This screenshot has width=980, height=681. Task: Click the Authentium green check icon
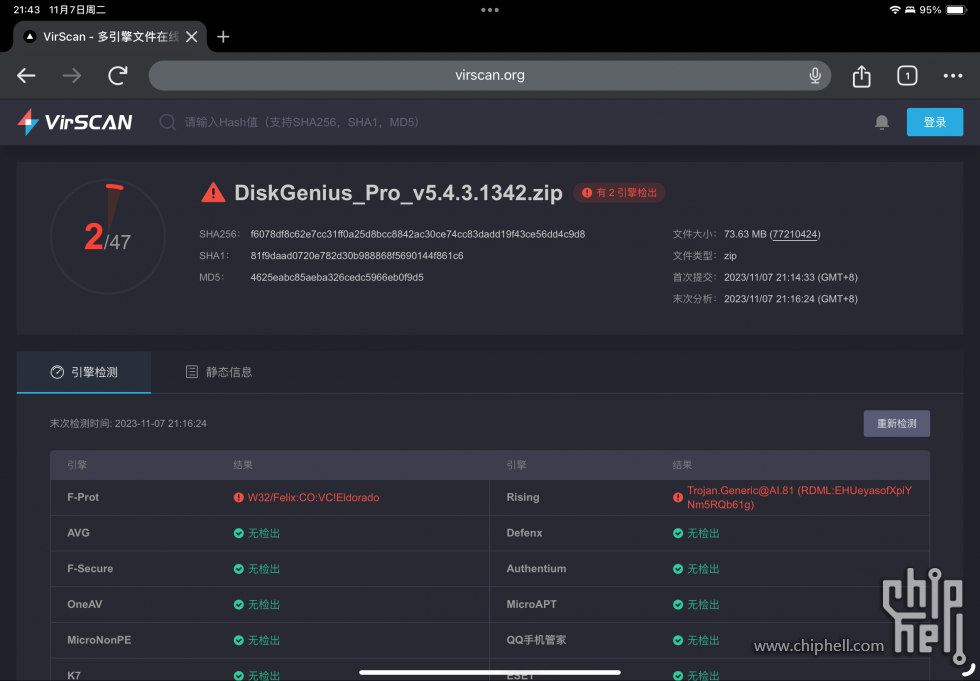(678, 569)
